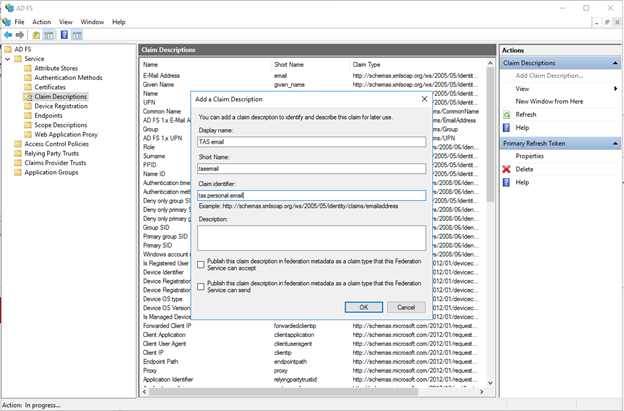Image resolution: width=624 pixels, height=411 pixels.
Task: Select Authentication Methods in the tree
Action: click(x=68, y=78)
